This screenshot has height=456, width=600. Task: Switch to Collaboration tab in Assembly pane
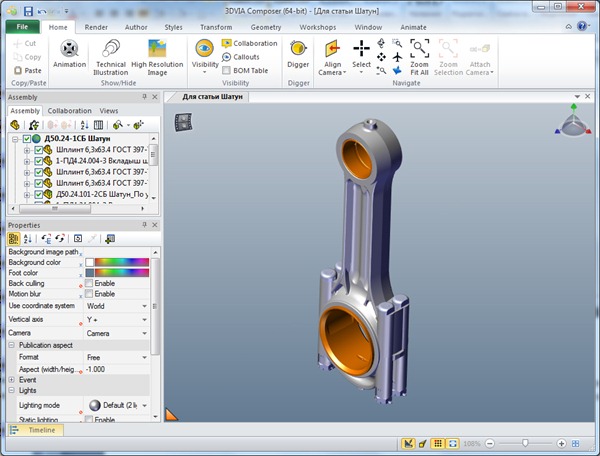pos(69,111)
